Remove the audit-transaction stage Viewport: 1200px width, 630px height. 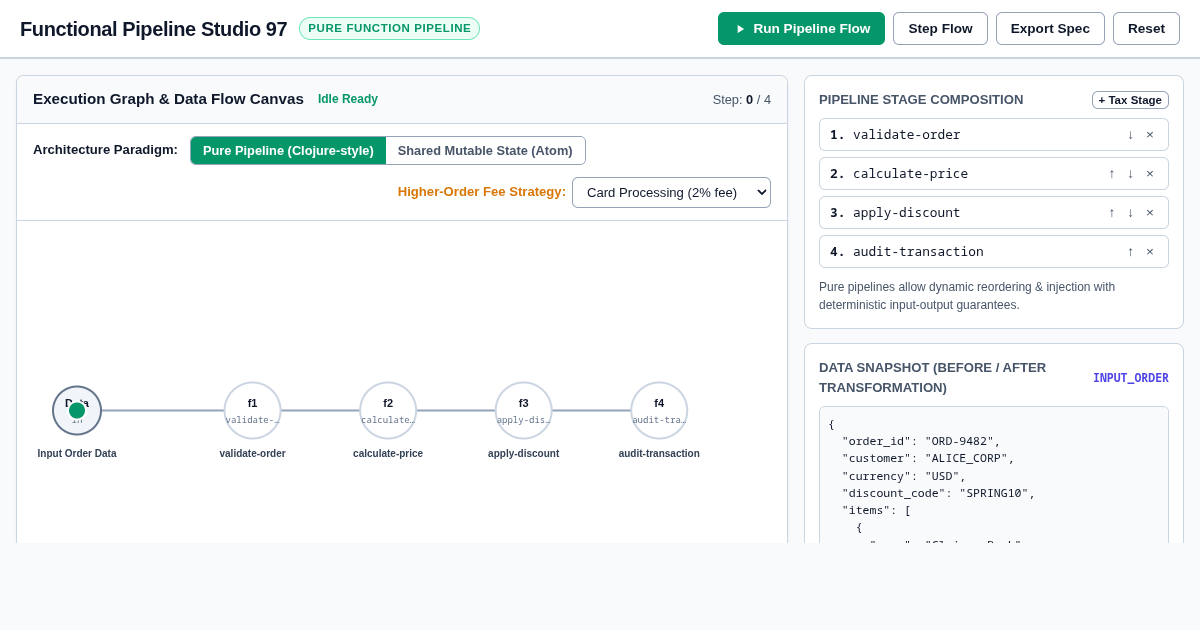click(x=1150, y=252)
